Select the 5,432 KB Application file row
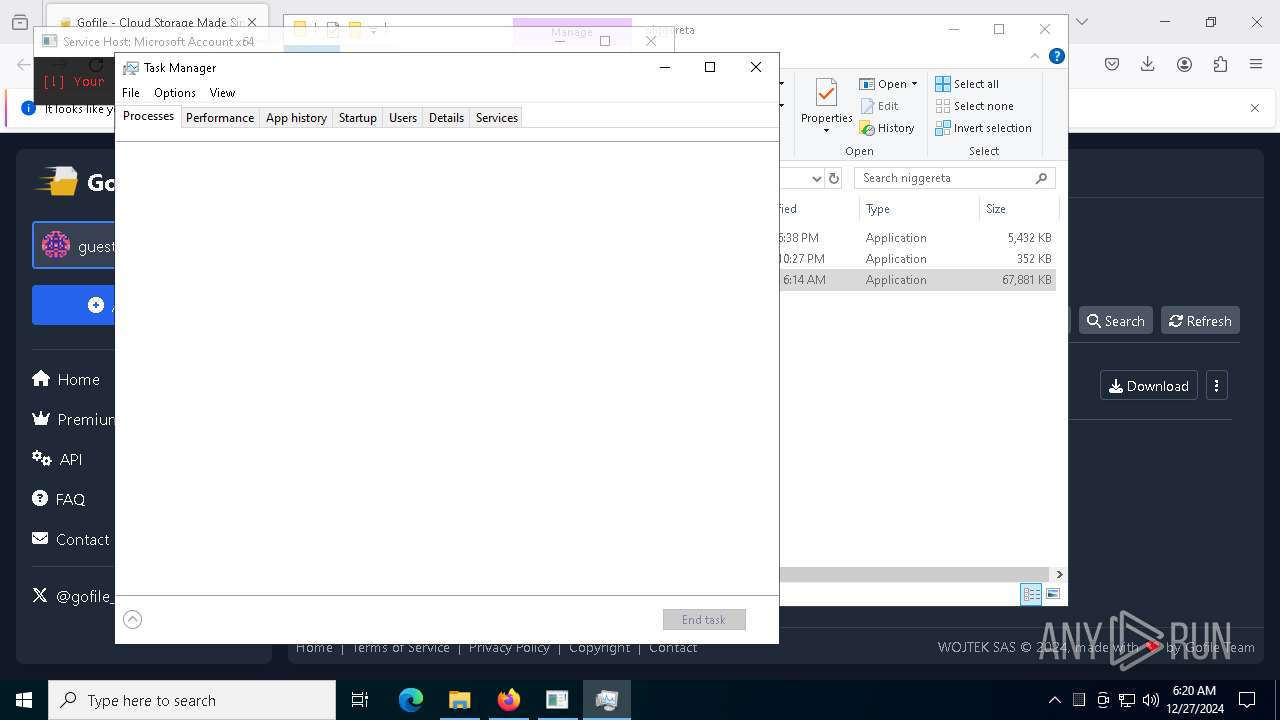 917,238
